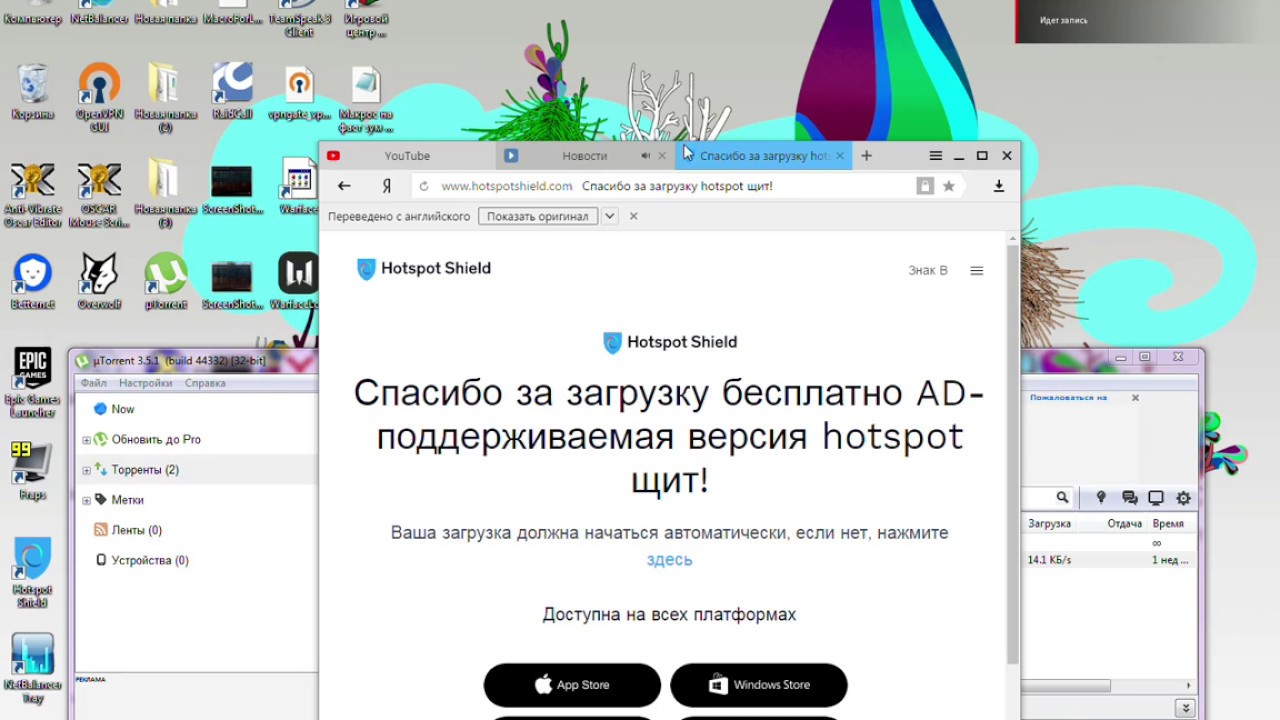The width and height of the screenshot is (1280, 720).
Task: Sort by the Отдача column header
Action: [x=1124, y=524]
